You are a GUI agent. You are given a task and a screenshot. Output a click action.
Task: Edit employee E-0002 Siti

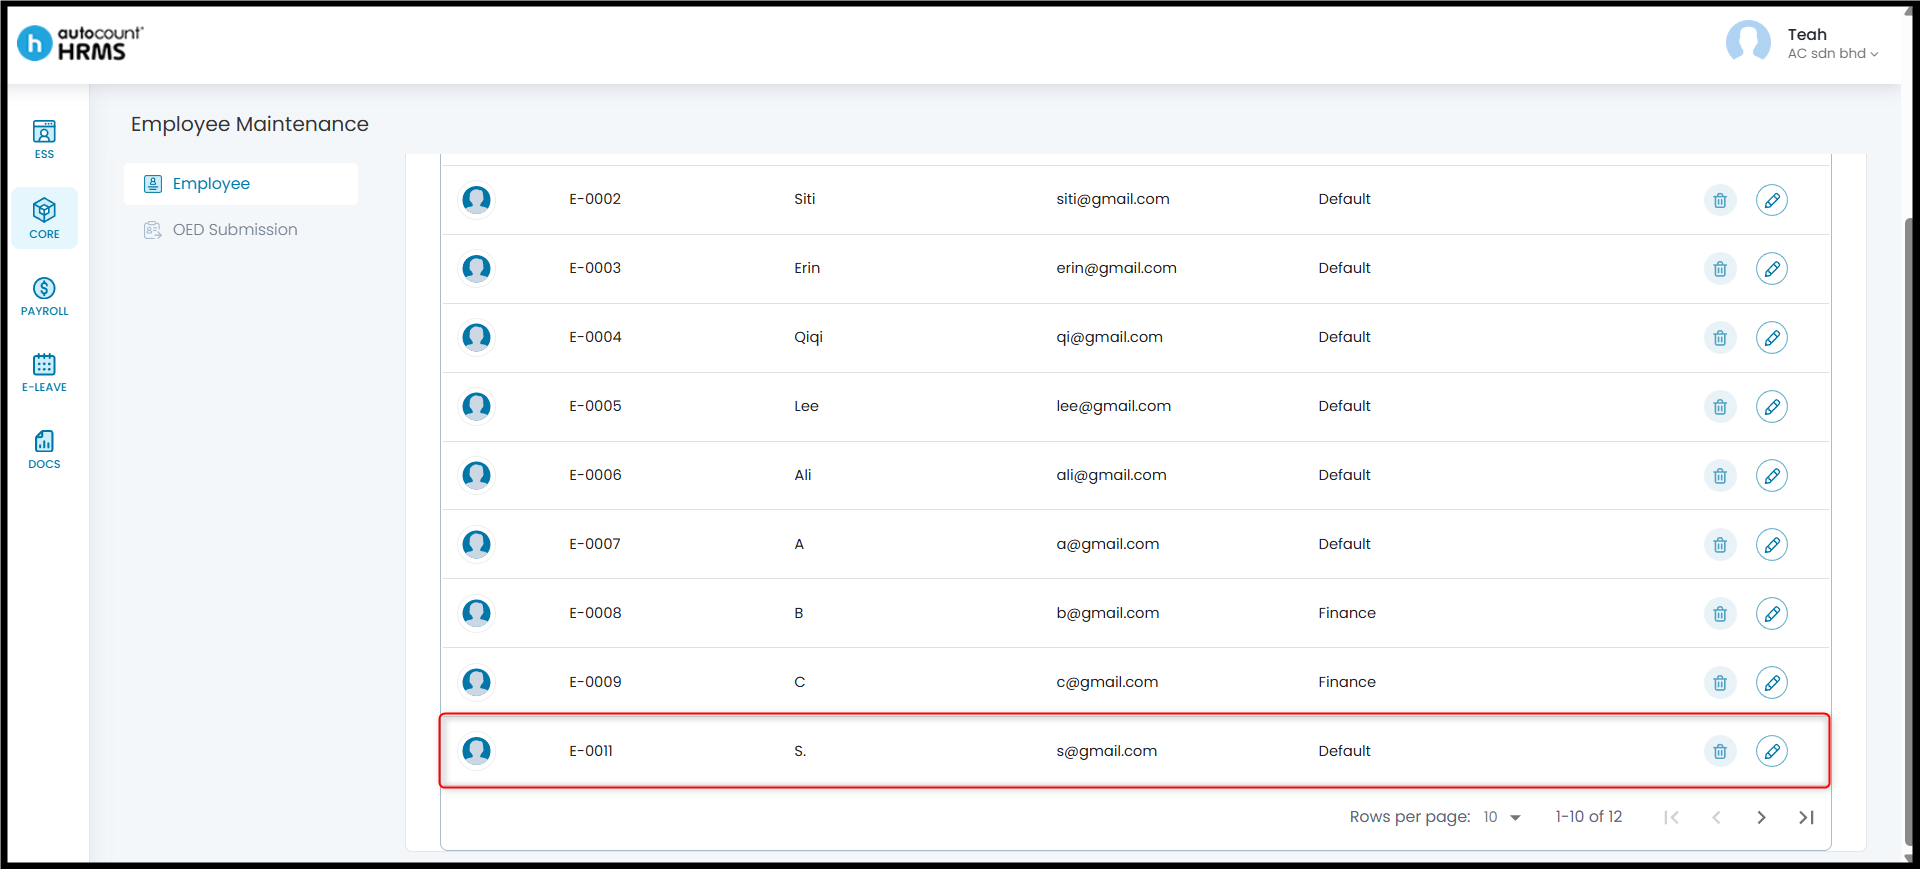pyautogui.click(x=1772, y=200)
